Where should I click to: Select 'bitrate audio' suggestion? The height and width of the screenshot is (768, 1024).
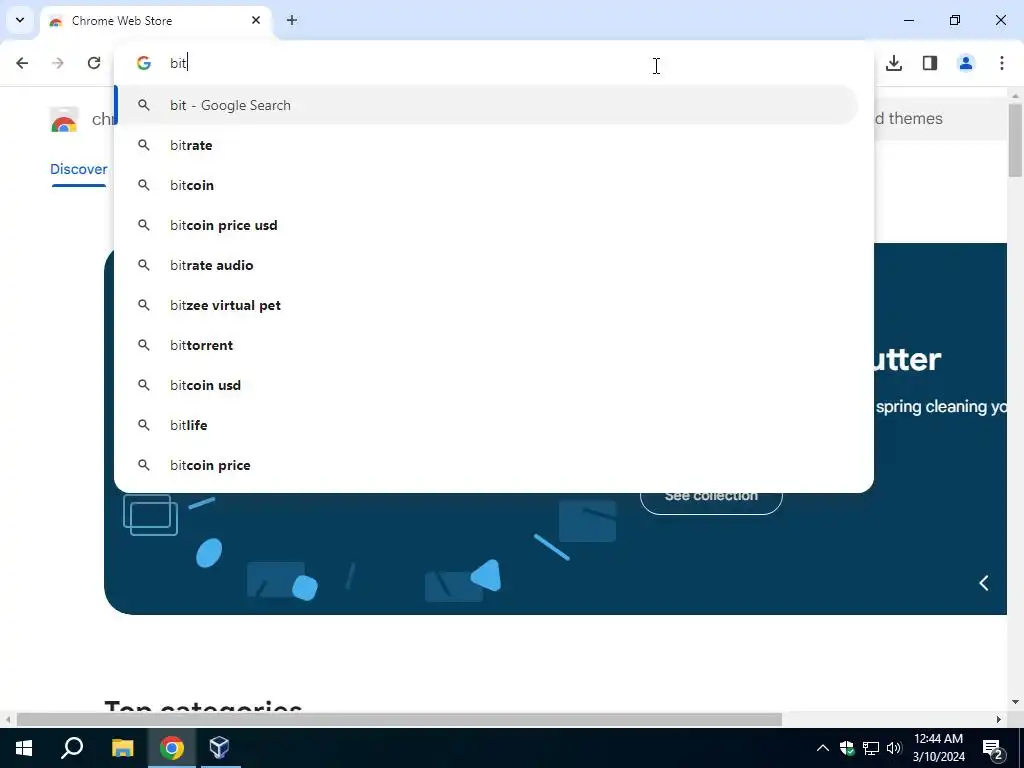(x=487, y=265)
